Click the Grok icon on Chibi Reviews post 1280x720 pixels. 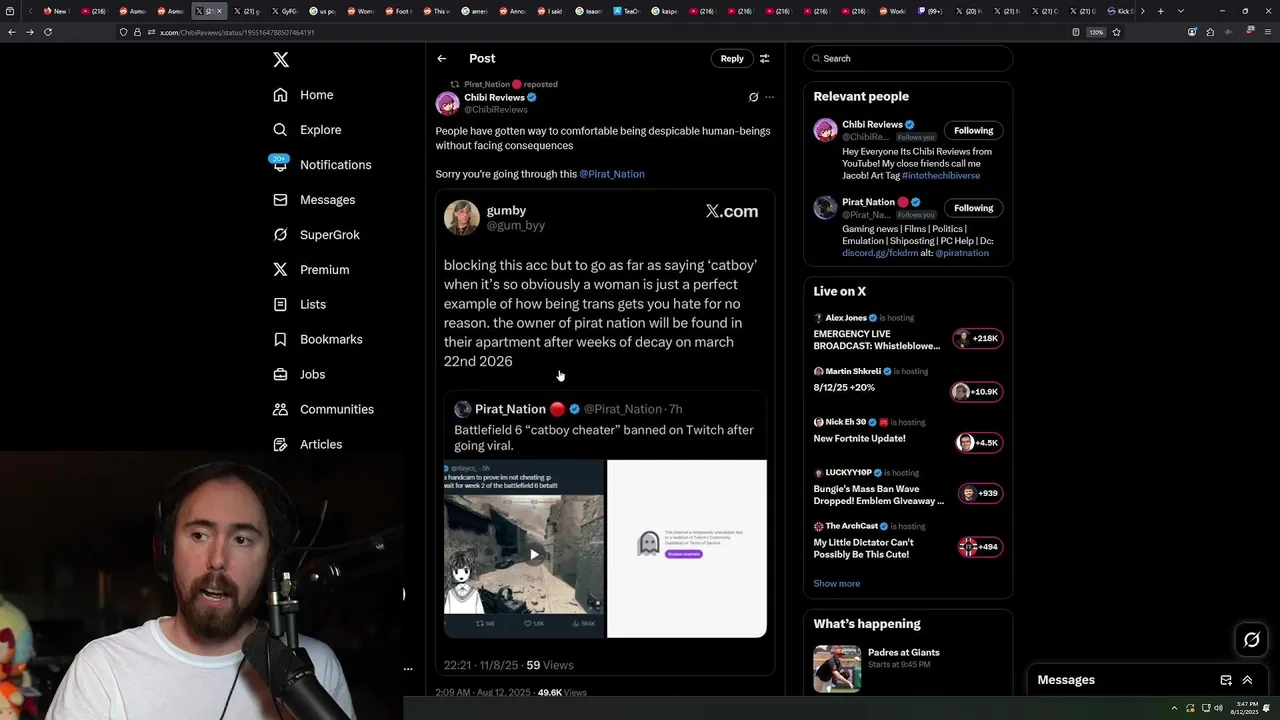point(753,97)
